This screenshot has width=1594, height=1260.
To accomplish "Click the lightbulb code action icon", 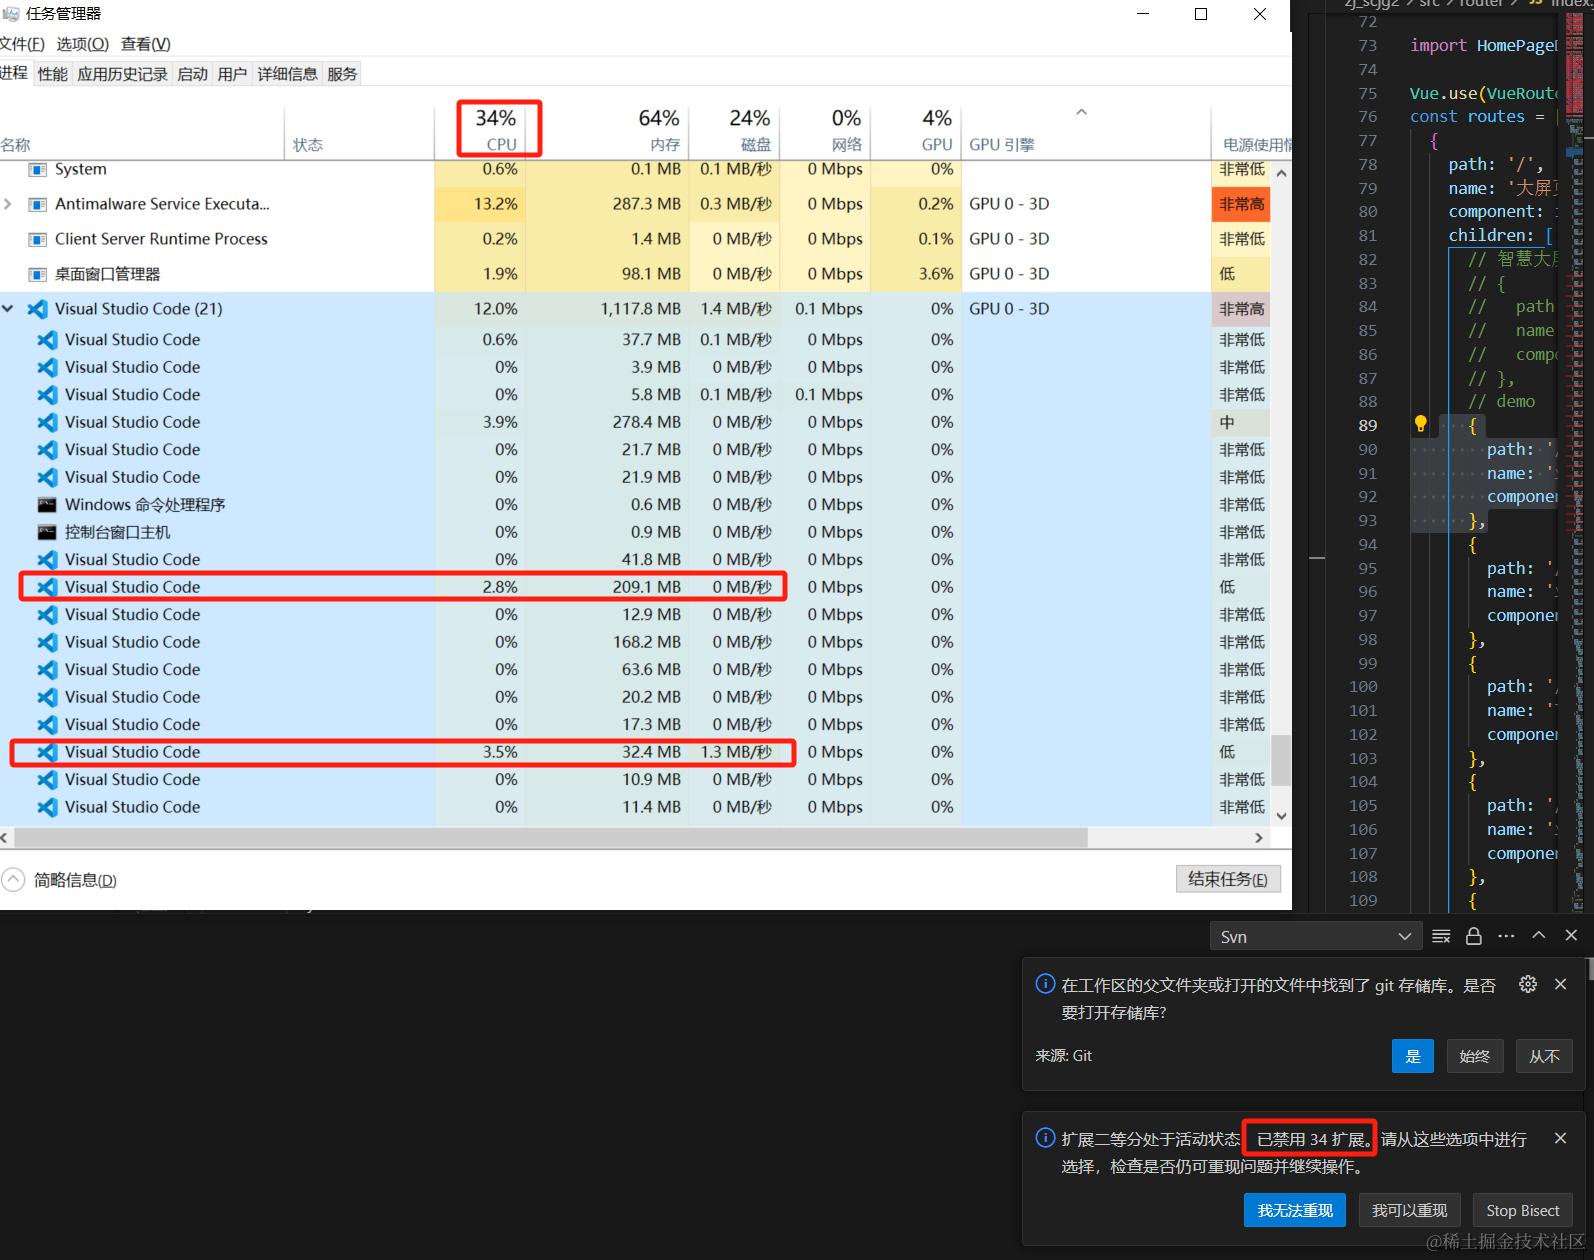I will pos(1420,424).
